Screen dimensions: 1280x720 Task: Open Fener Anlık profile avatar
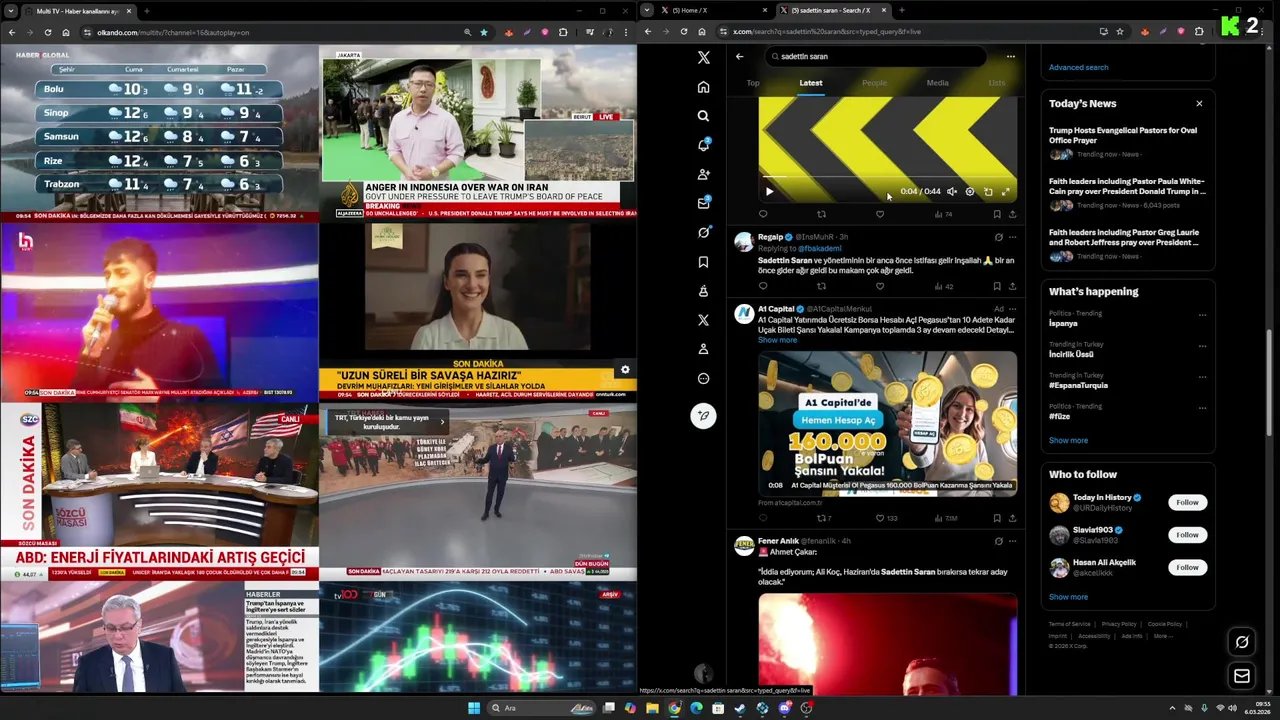pos(744,545)
